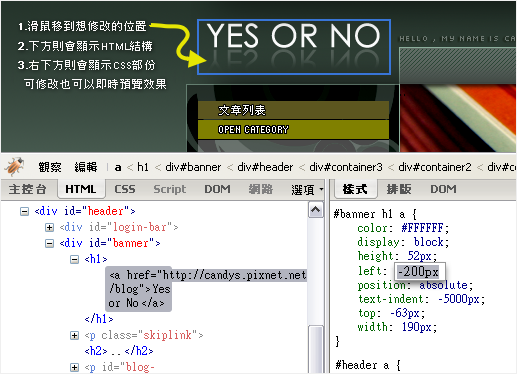
Task: Click the color value #FFFFFF
Action: pos(422,228)
